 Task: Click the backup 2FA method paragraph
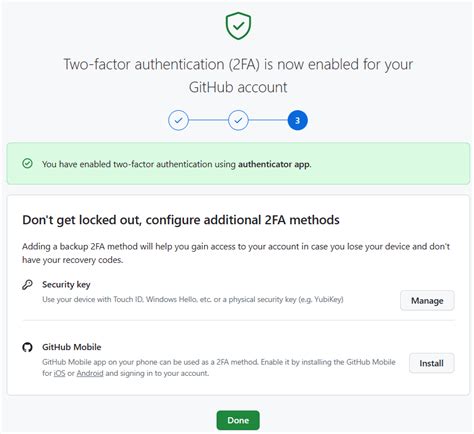236,253
